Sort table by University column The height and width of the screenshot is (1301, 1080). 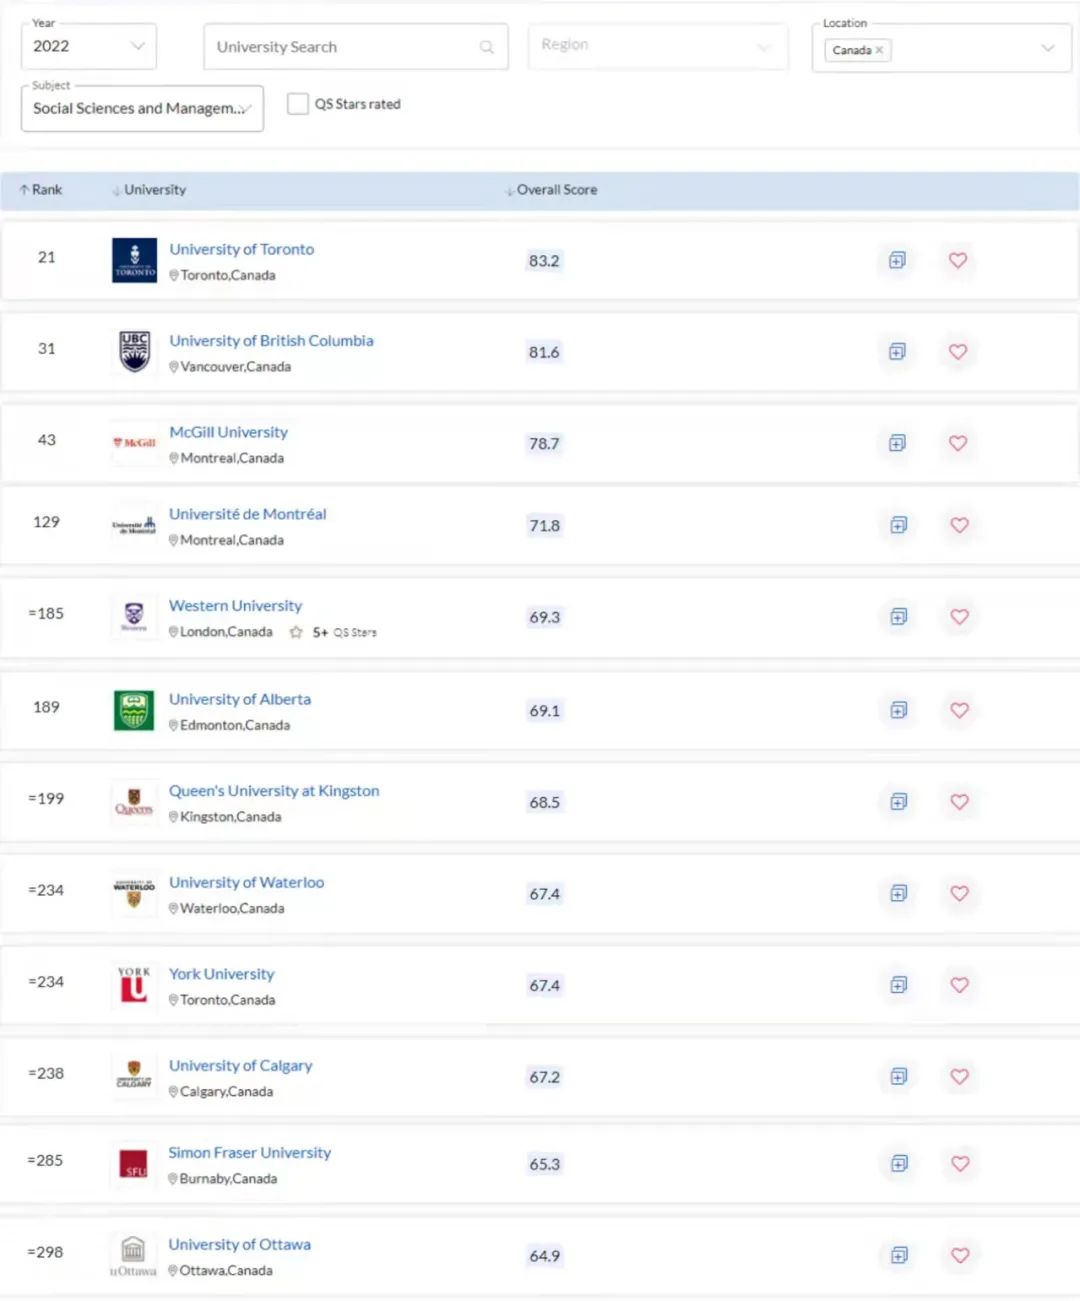tap(149, 190)
